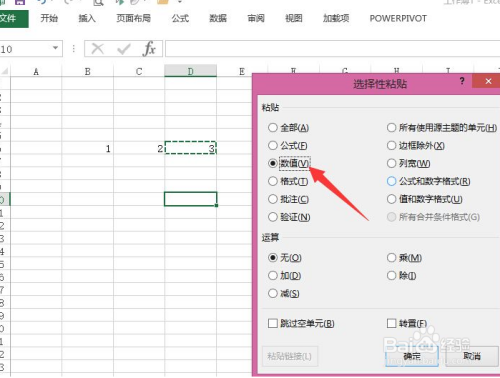Viewport: 500px width, 378px height.
Task: Select column B header
Action: 87,71
